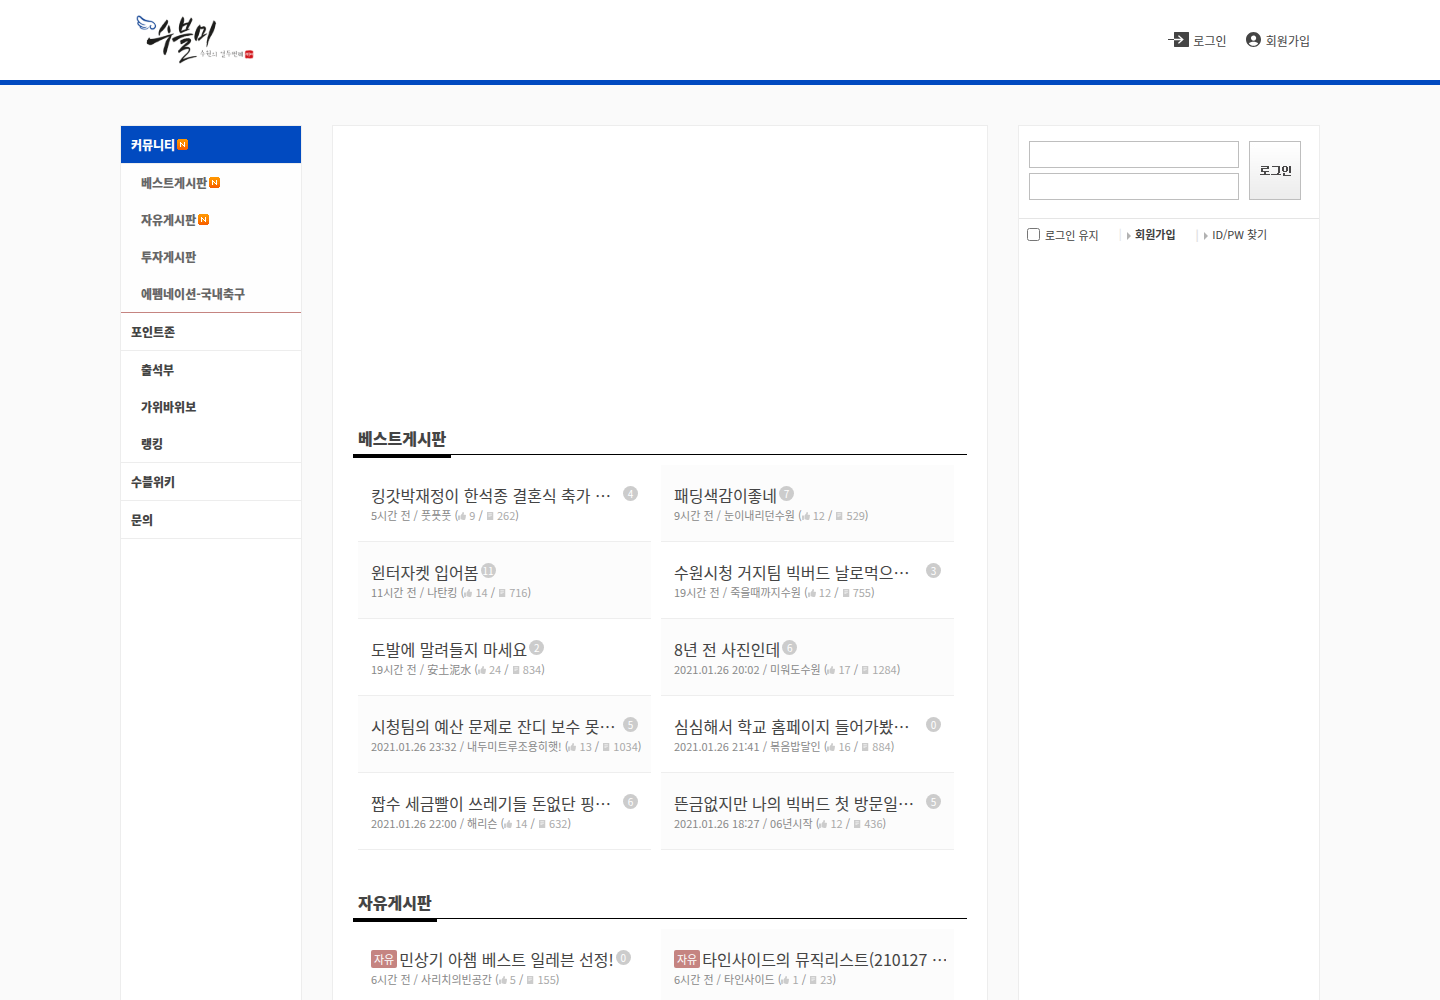Image resolution: width=1440 pixels, height=1000 pixels.
Task: Click the person icon beside 회원가입 in header
Action: point(1253,40)
